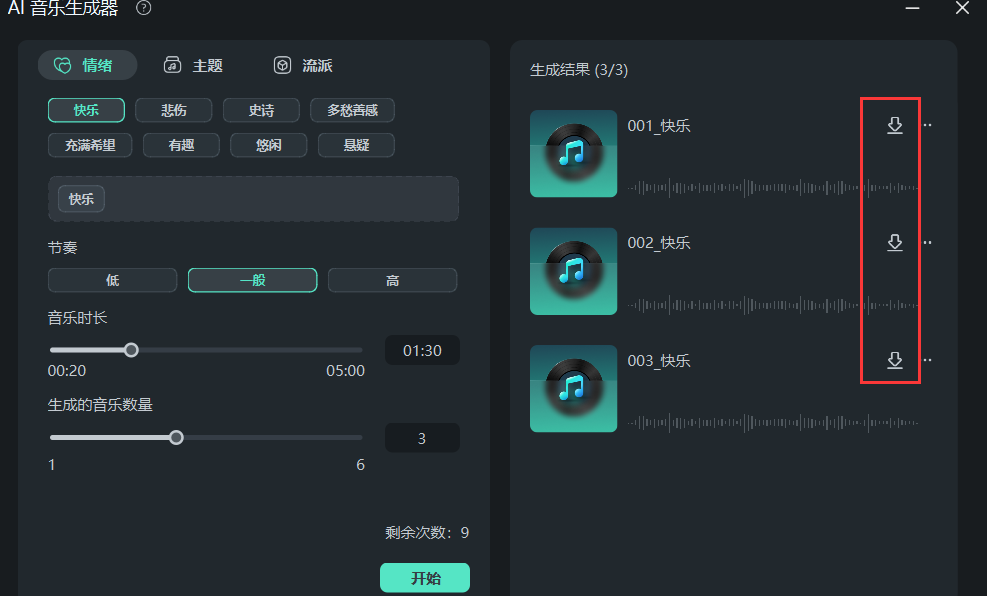Click the 流派 tab genre icon
The image size is (987, 596).
[281, 65]
